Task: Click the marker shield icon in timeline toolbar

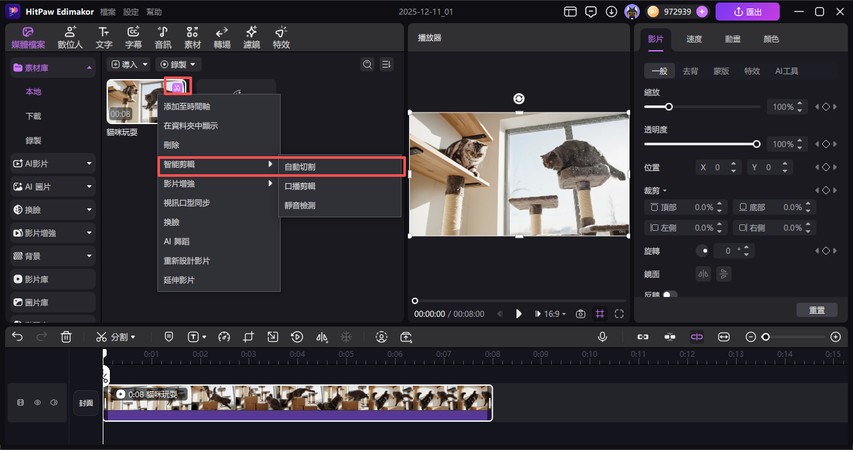Action: [x=169, y=337]
